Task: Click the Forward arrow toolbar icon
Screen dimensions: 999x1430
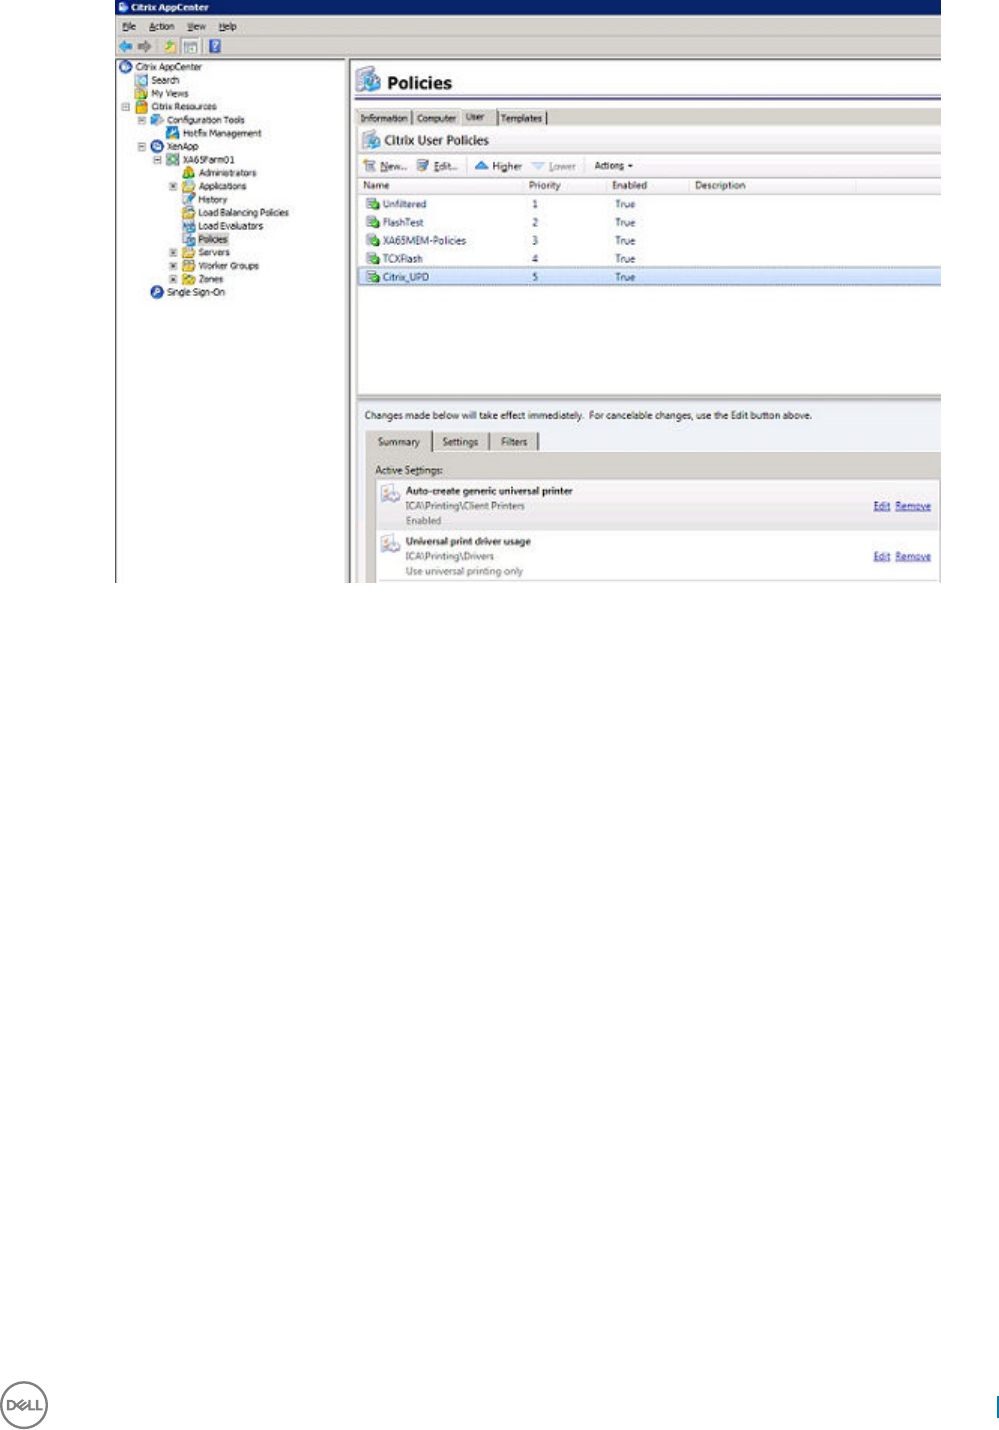Action: tap(145, 46)
